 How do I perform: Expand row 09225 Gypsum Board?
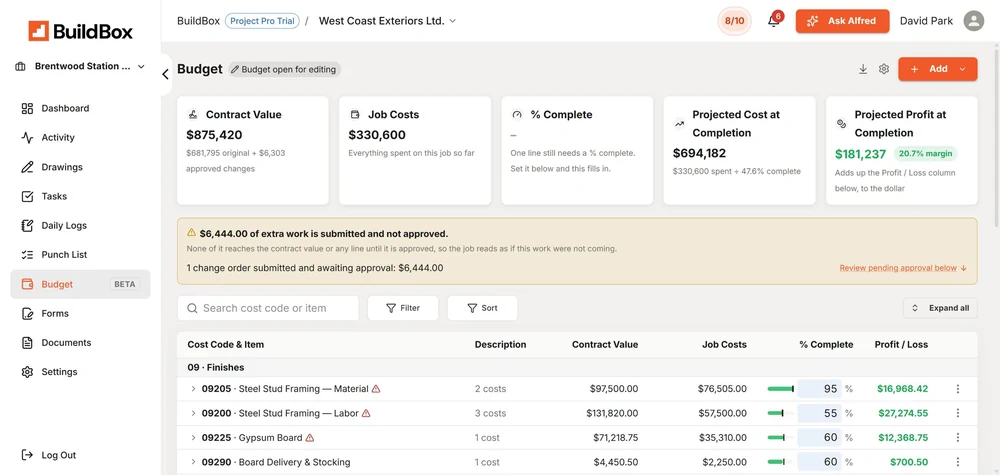(x=193, y=438)
